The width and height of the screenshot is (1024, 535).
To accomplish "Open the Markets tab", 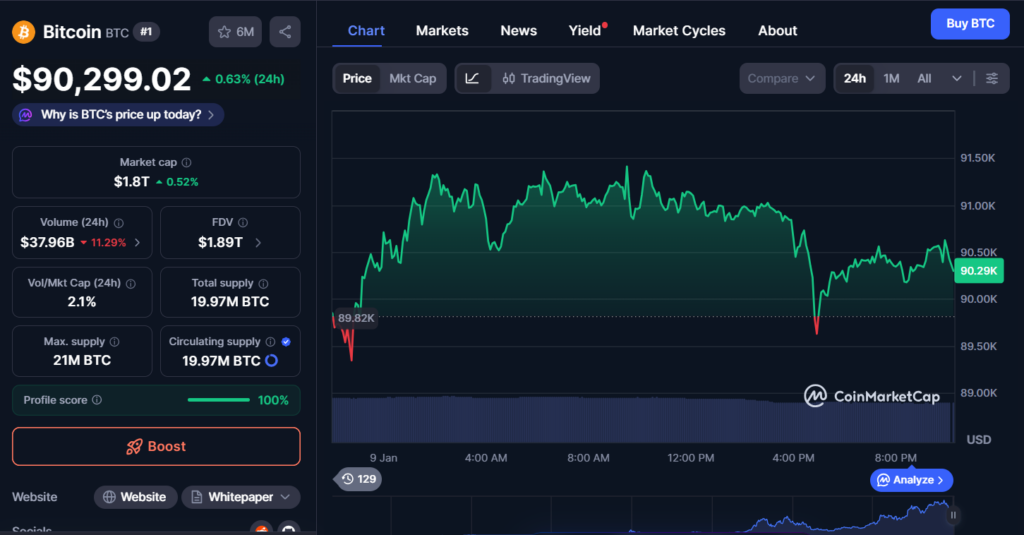I will point(442,31).
